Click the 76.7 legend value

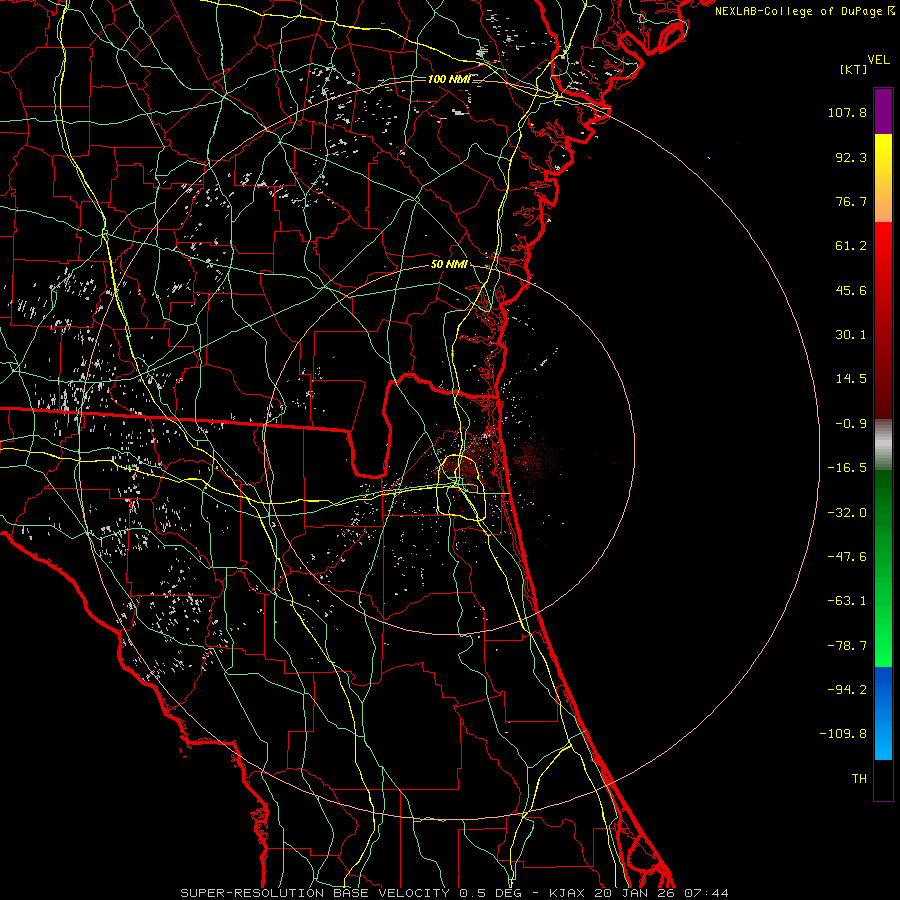tap(851, 201)
